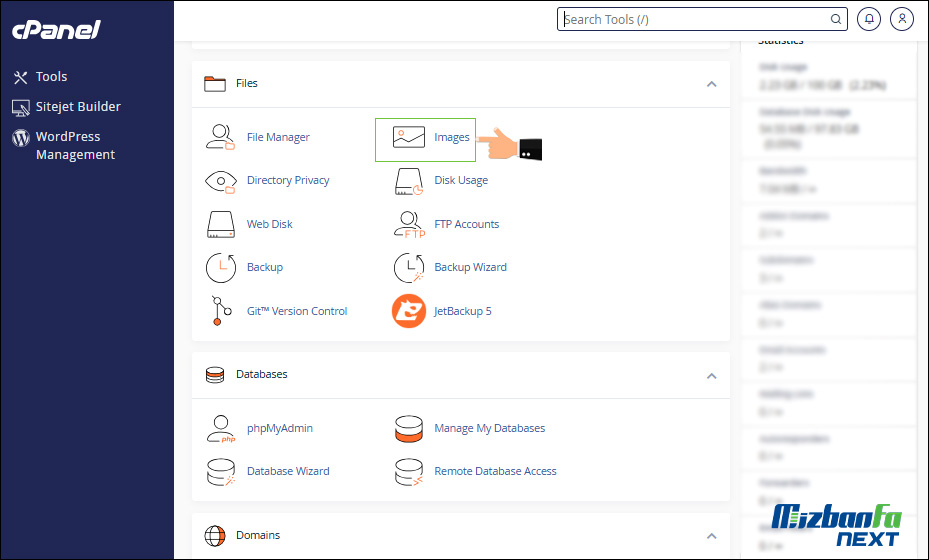The height and width of the screenshot is (560, 929).
Task: Click the Files section heading text
Action: coord(246,84)
